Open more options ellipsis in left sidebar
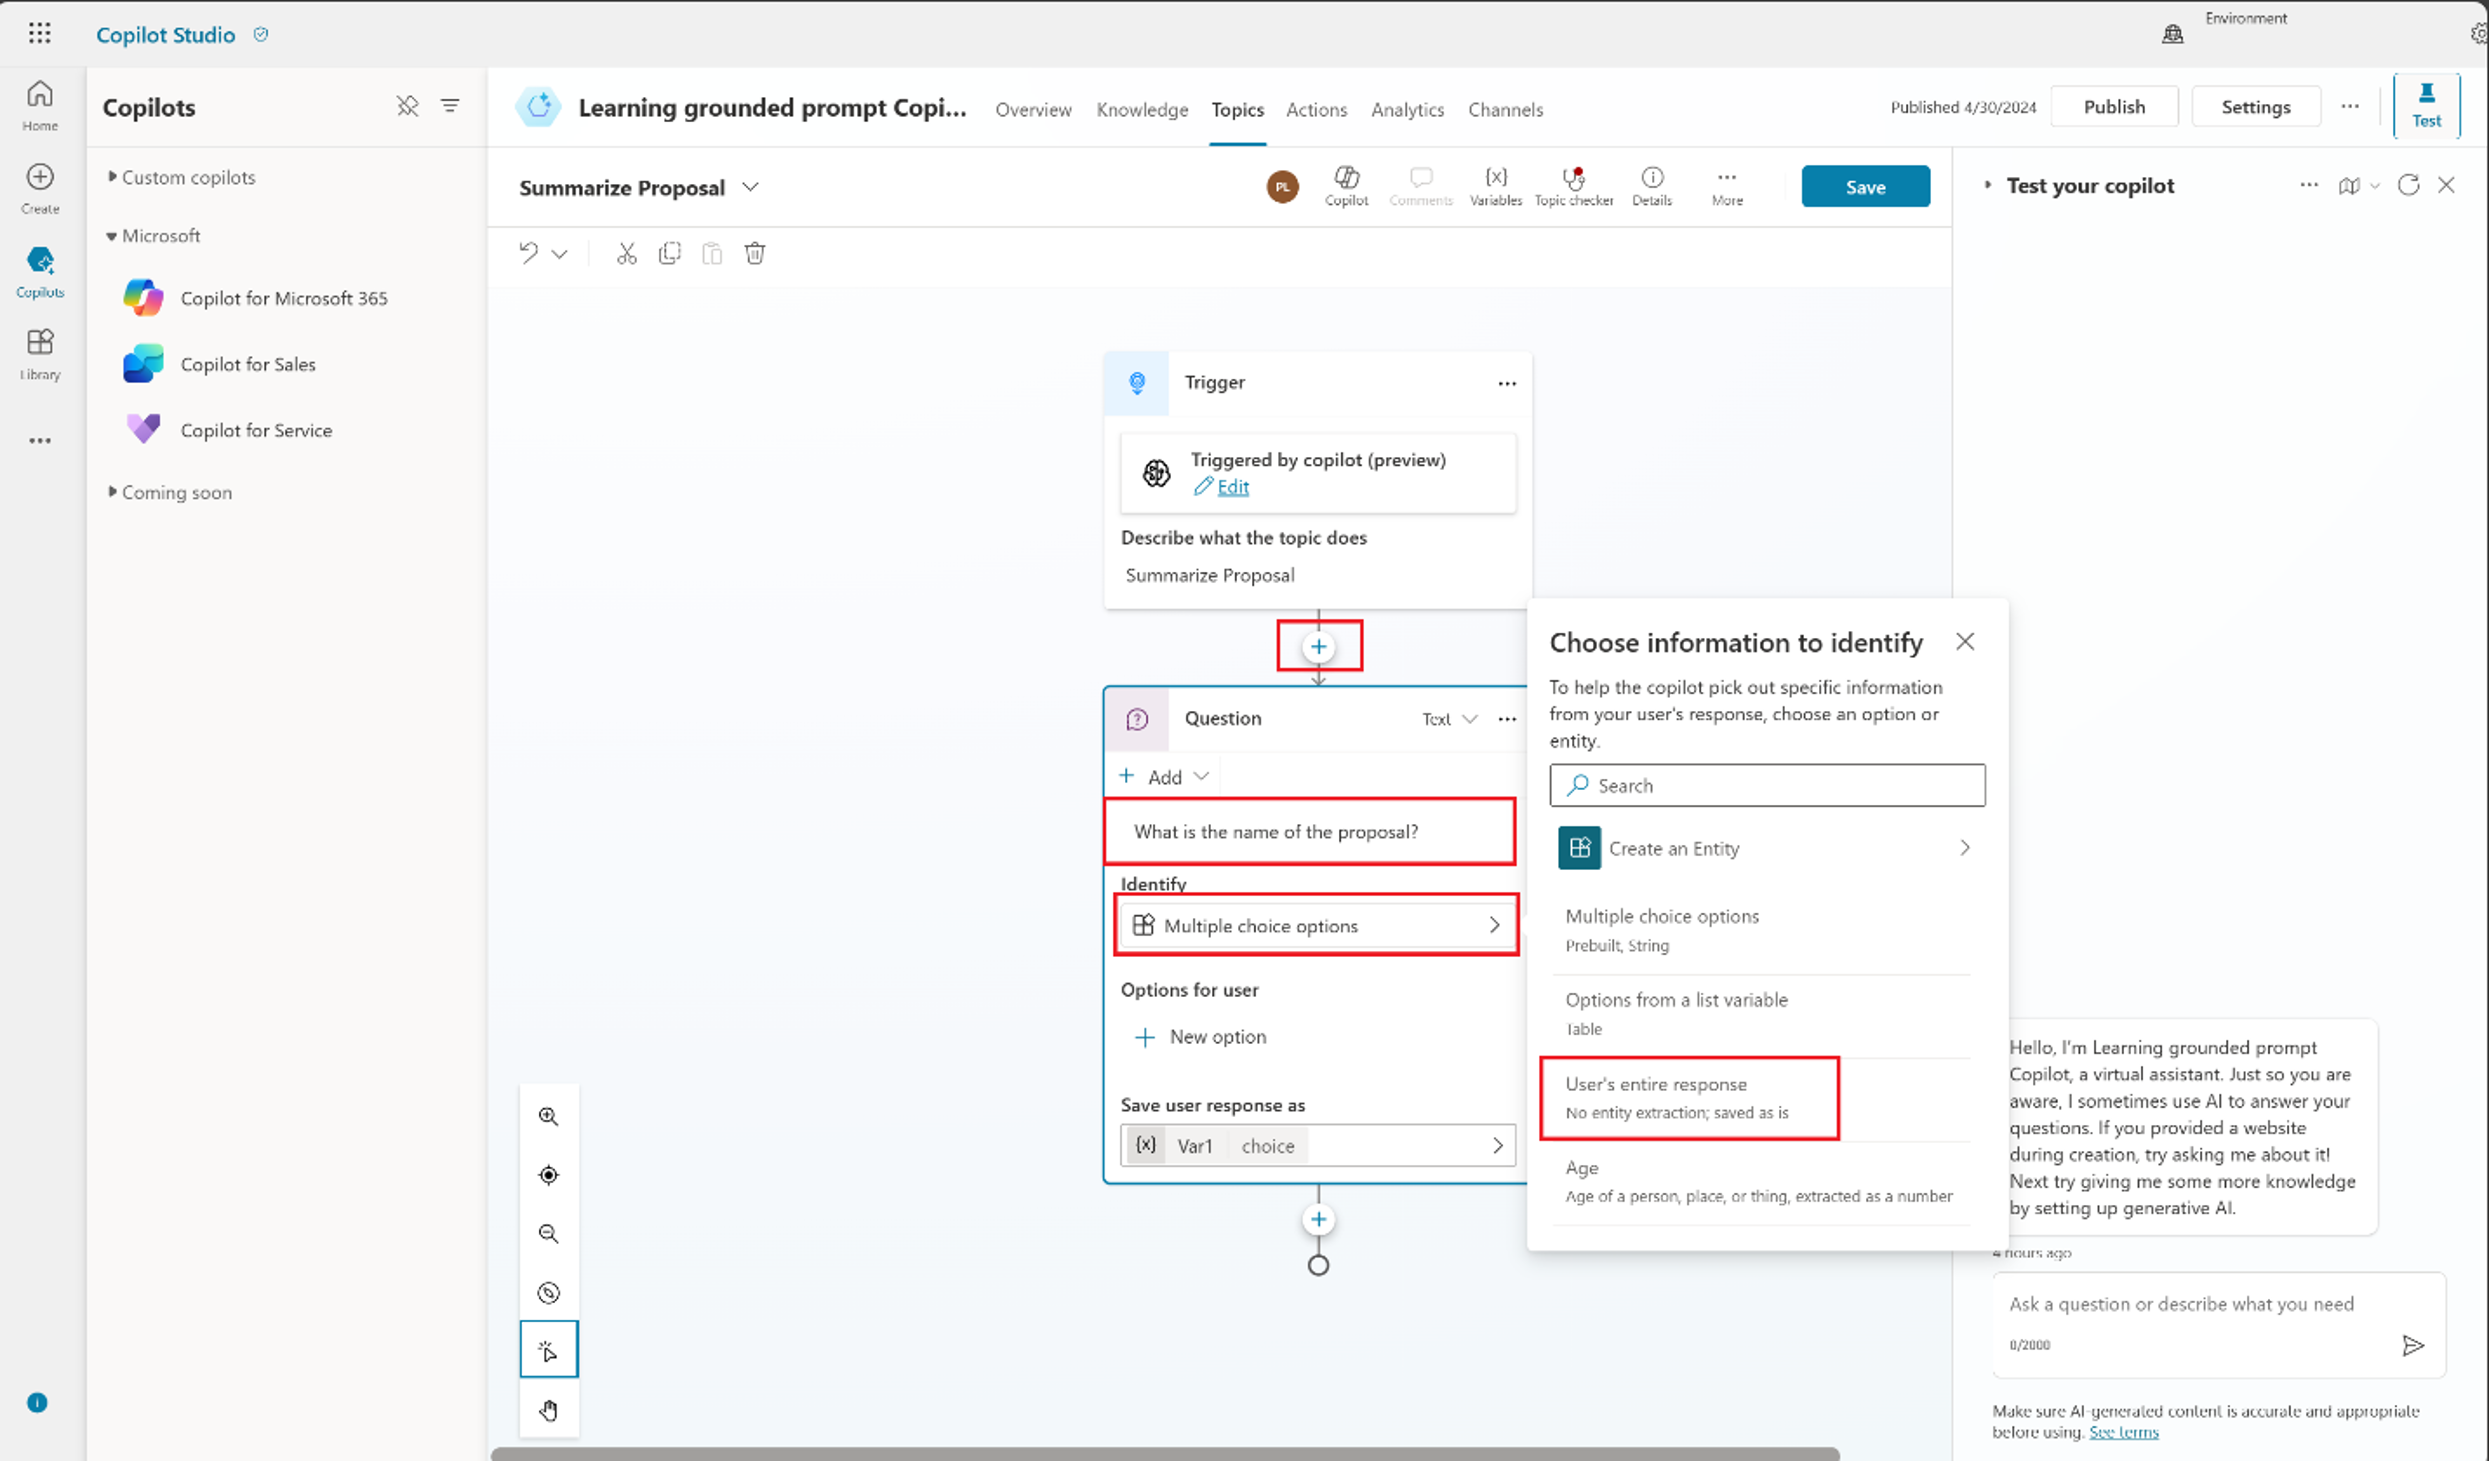This screenshot has height=1461, width=2489. [40, 440]
